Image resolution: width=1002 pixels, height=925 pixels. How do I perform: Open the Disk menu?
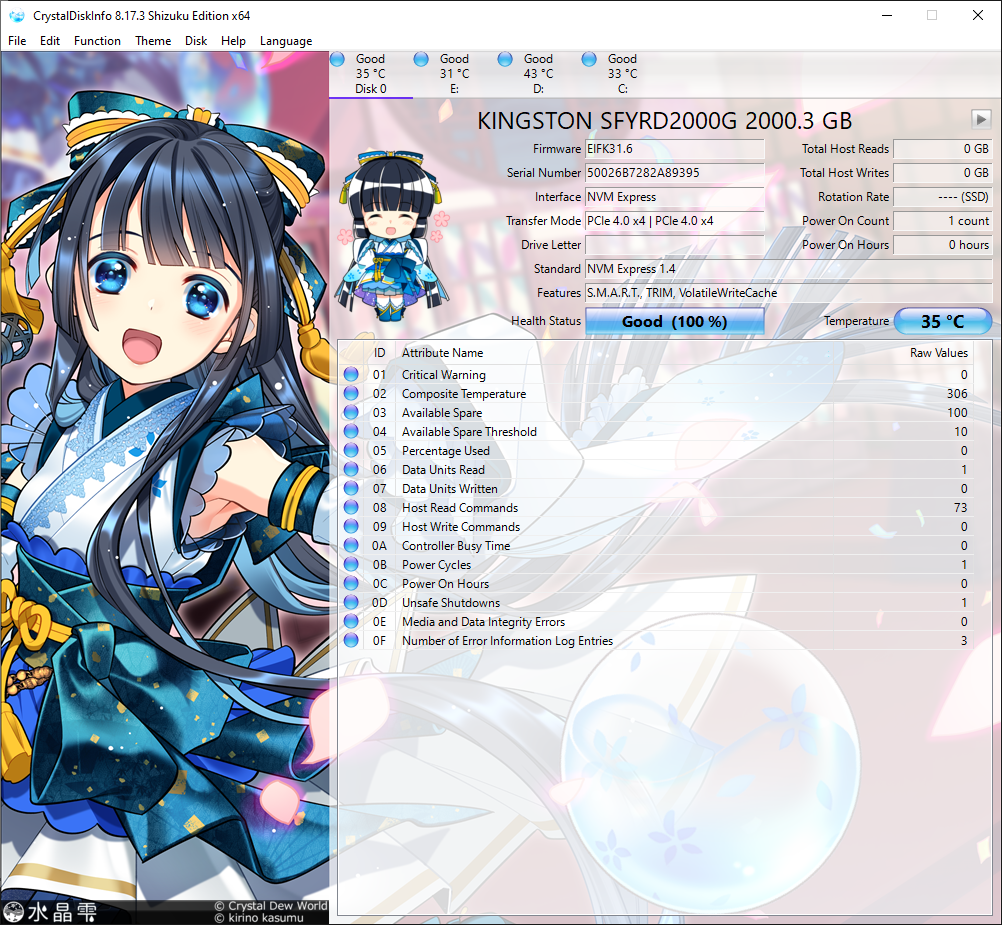pyautogui.click(x=196, y=40)
